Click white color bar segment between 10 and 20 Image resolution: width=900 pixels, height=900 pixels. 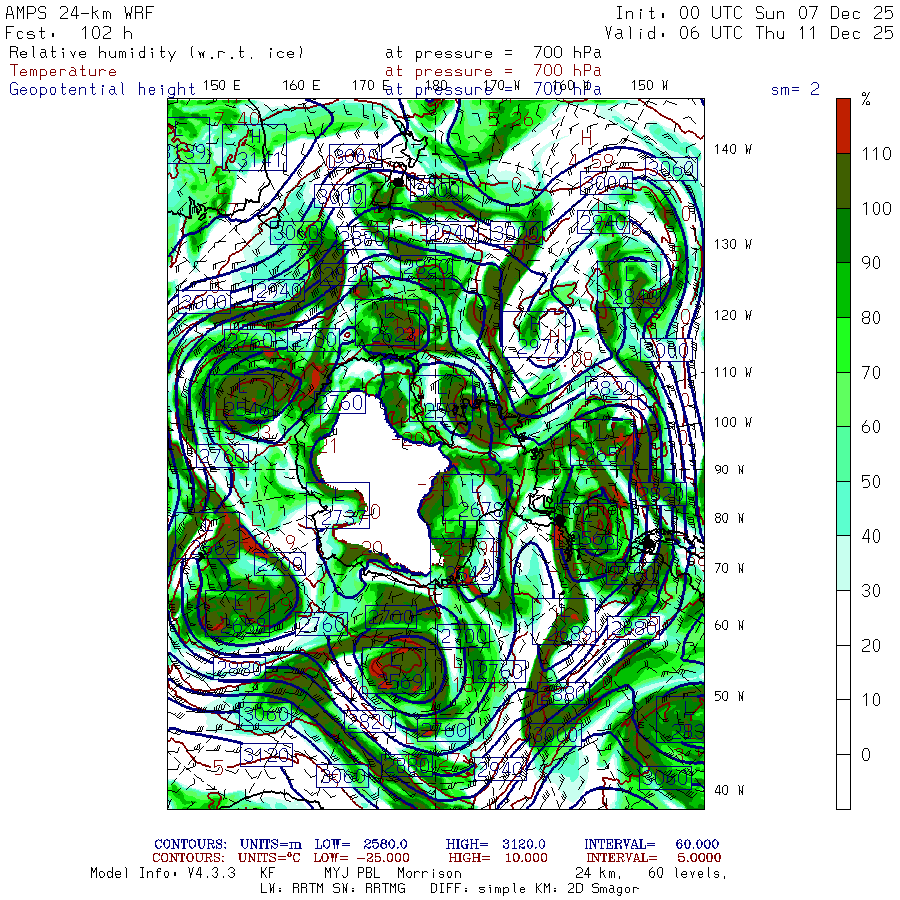(x=843, y=672)
